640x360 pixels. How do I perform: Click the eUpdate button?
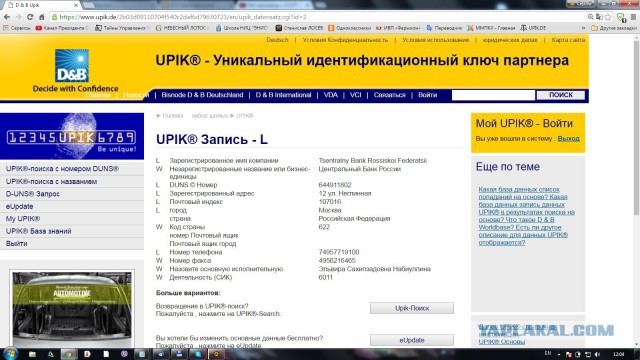pos(412,340)
